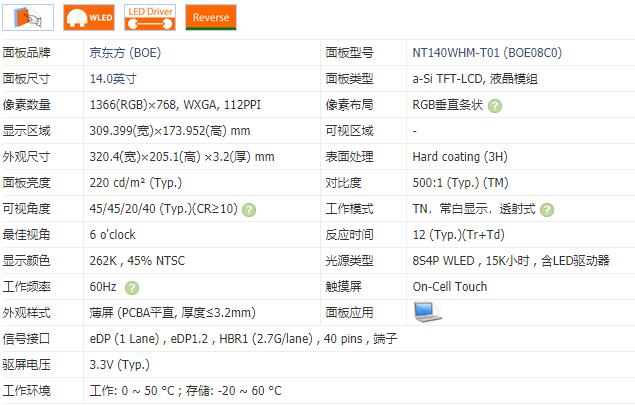Select the 对比度 label
Viewport: 635px width, 405px height.
(x=343, y=183)
